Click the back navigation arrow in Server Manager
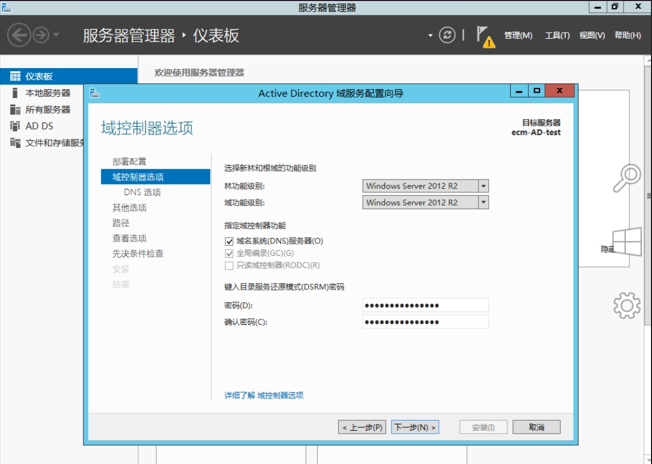This screenshot has width=652, height=464. pyautogui.click(x=19, y=35)
